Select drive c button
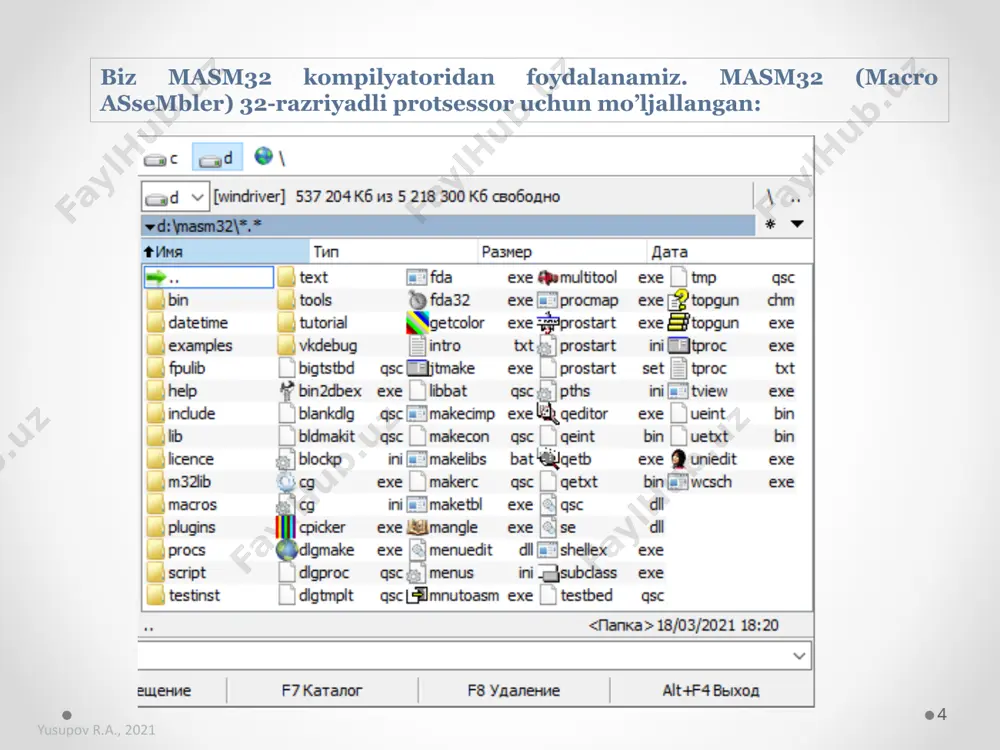This screenshot has width=1000, height=750. (x=161, y=158)
